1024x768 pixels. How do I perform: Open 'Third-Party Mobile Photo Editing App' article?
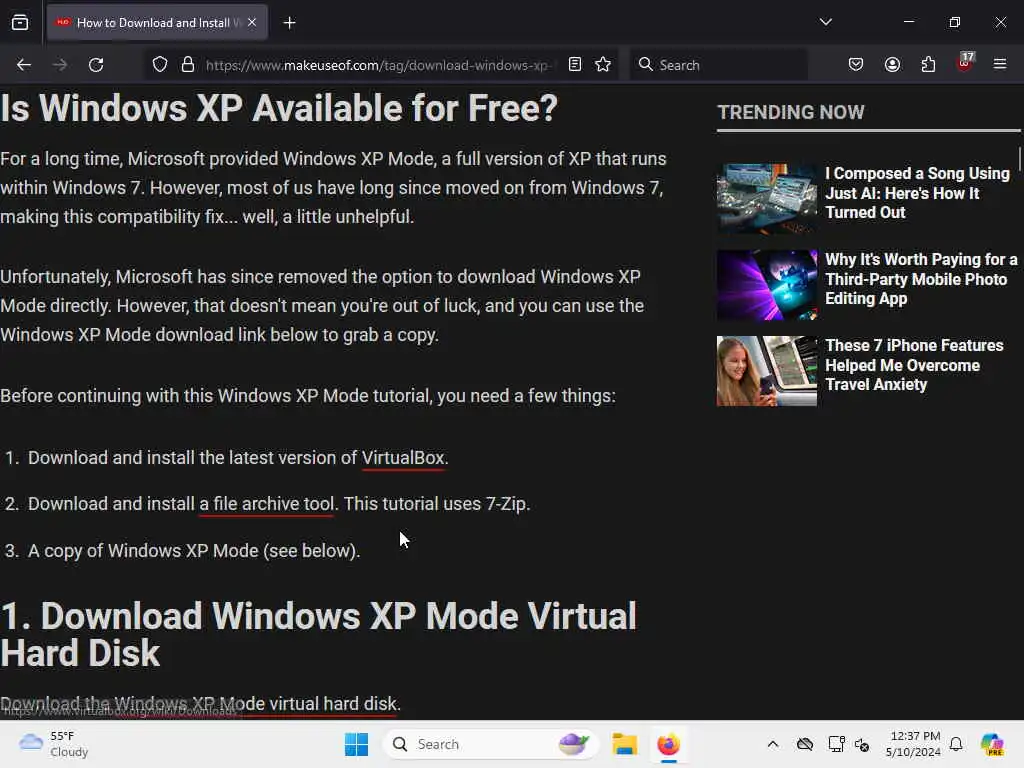(921, 279)
